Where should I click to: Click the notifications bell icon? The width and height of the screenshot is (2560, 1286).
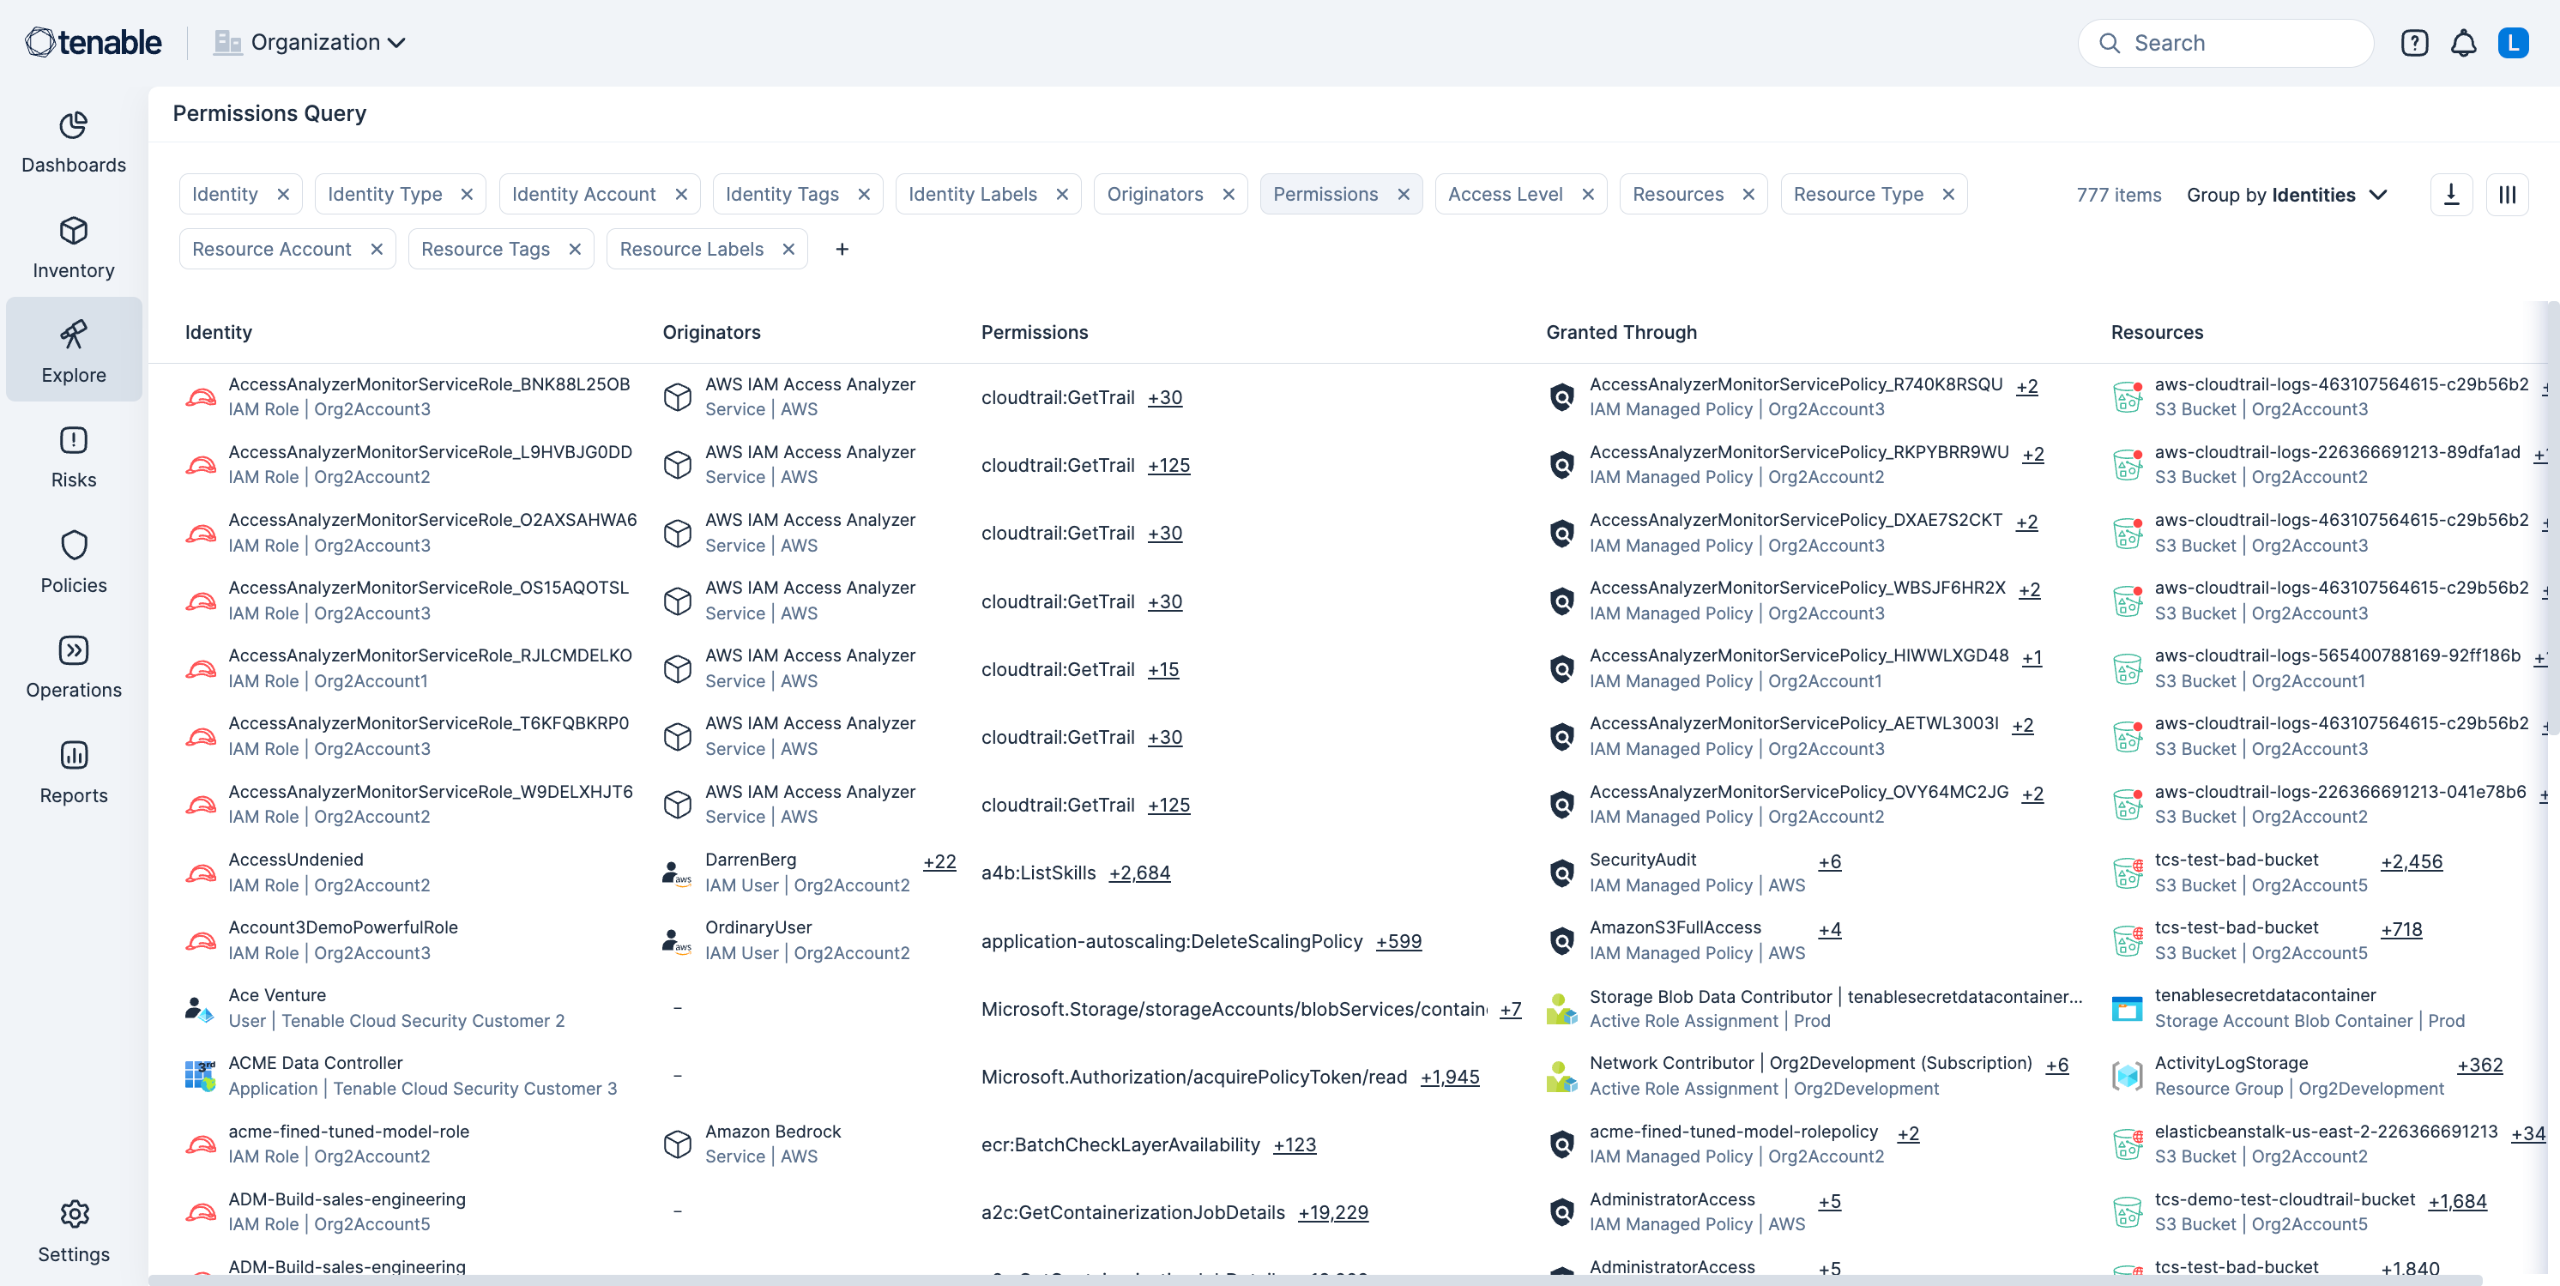click(x=2463, y=43)
